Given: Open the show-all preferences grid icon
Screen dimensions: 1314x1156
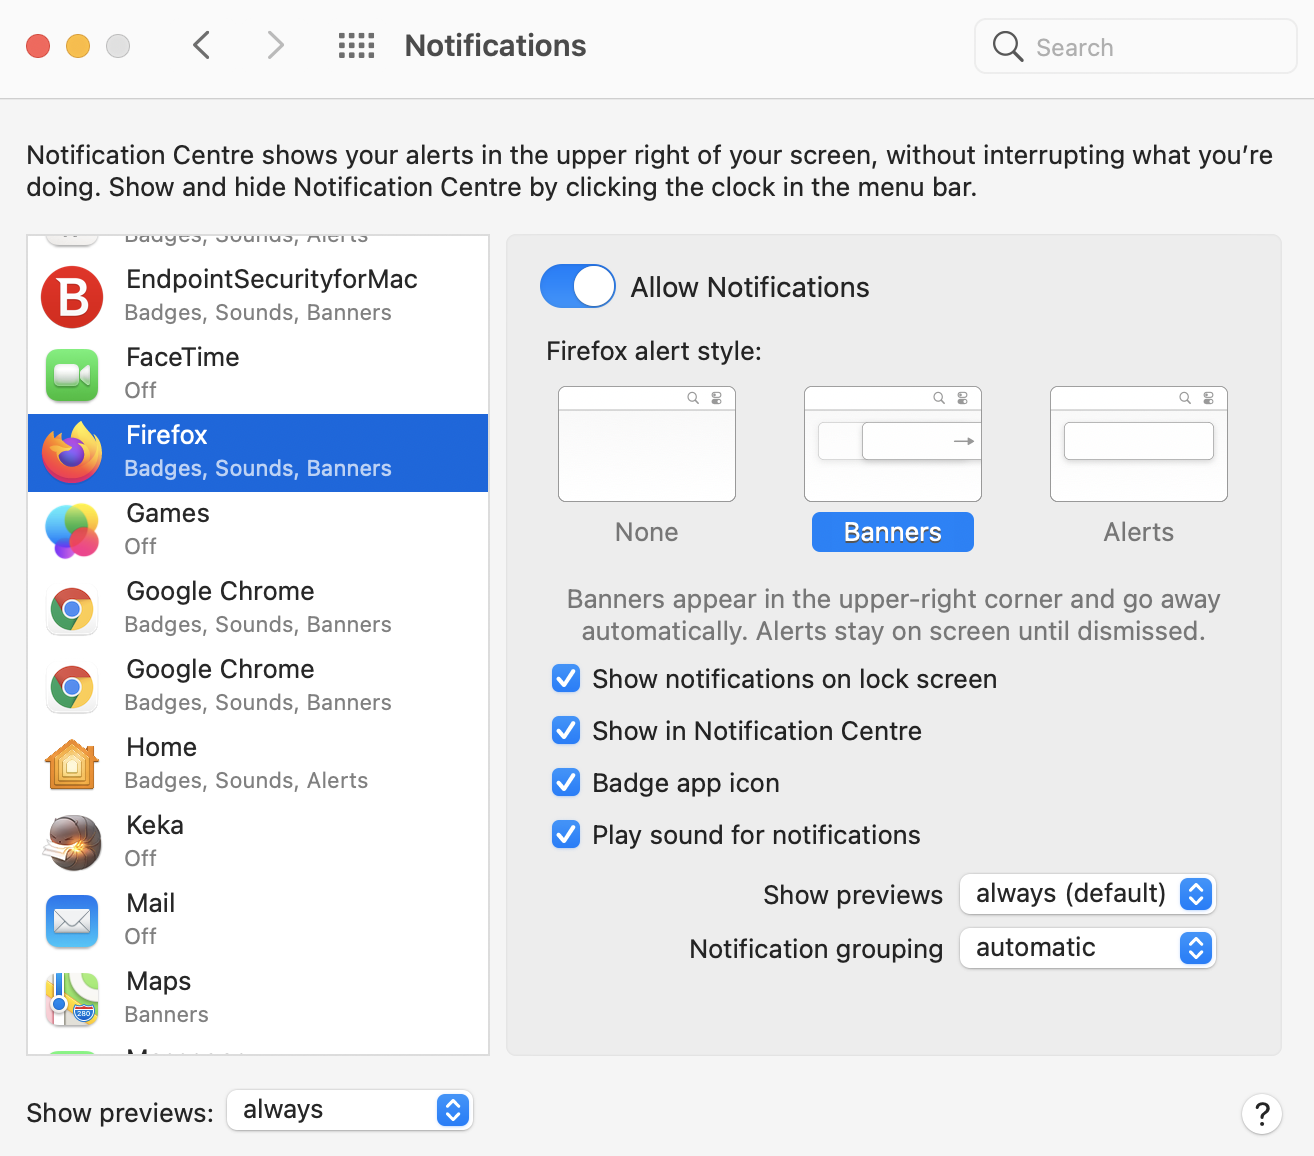Looking at the screenshot, I should click(356, 46).
